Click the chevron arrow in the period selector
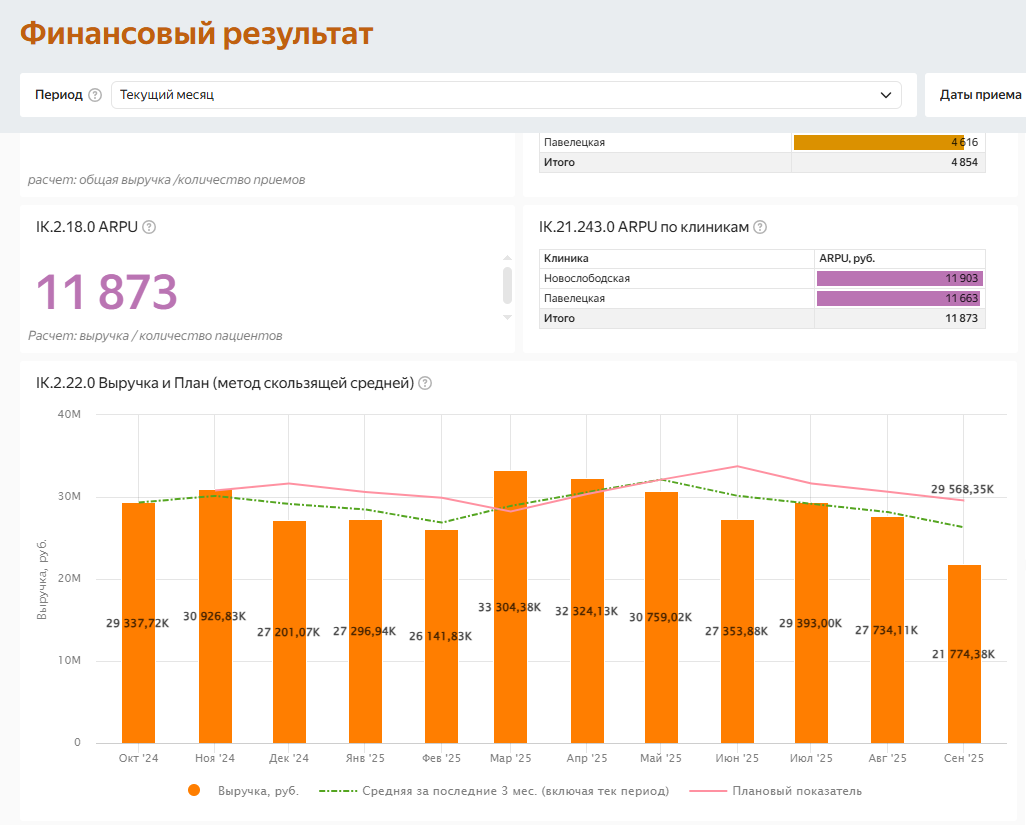 (x=885, y=94)
